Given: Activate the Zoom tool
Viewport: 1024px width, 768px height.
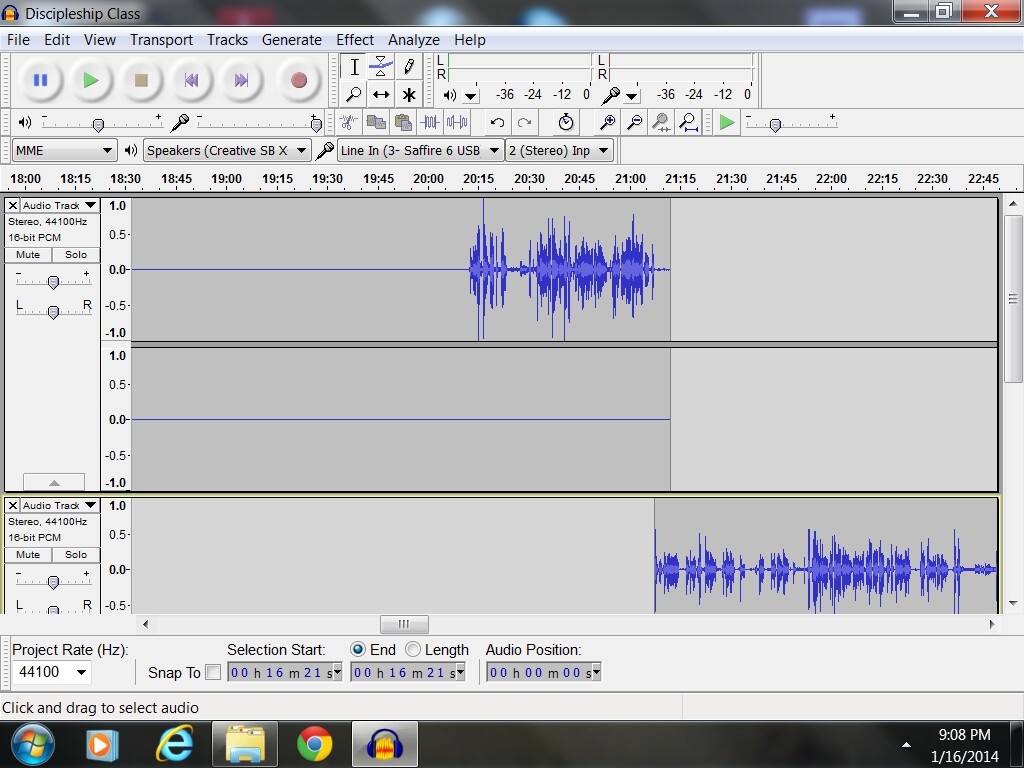Looking at the screenshot, I should (x=353, y=94).
